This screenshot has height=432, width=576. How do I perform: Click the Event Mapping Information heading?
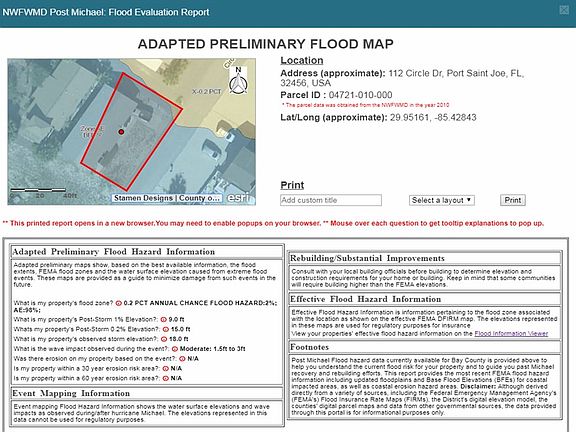pos(71,393)
